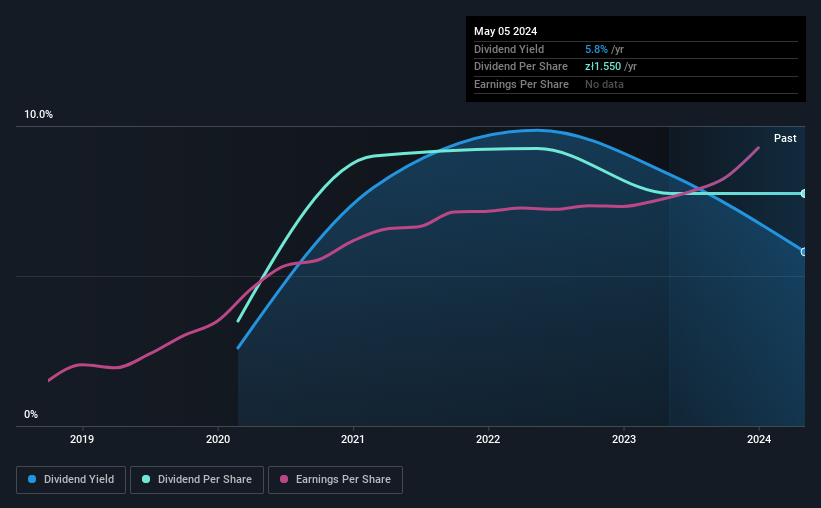Click the teal Dividend Per Share legend dot
The image size is (821, 508).
pos(146,479)
